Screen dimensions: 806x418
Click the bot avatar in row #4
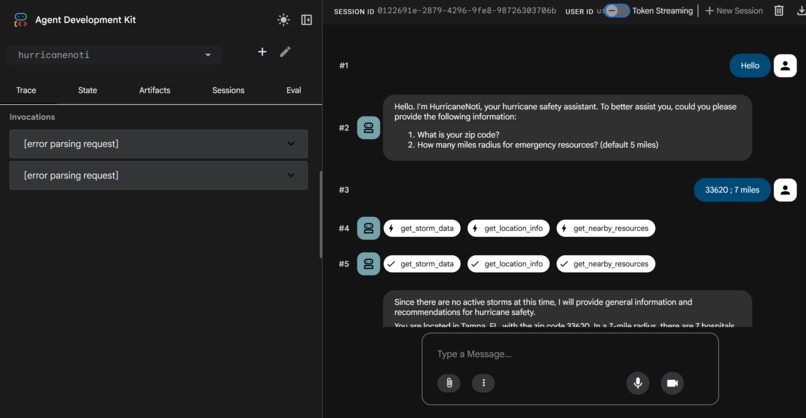369,228
